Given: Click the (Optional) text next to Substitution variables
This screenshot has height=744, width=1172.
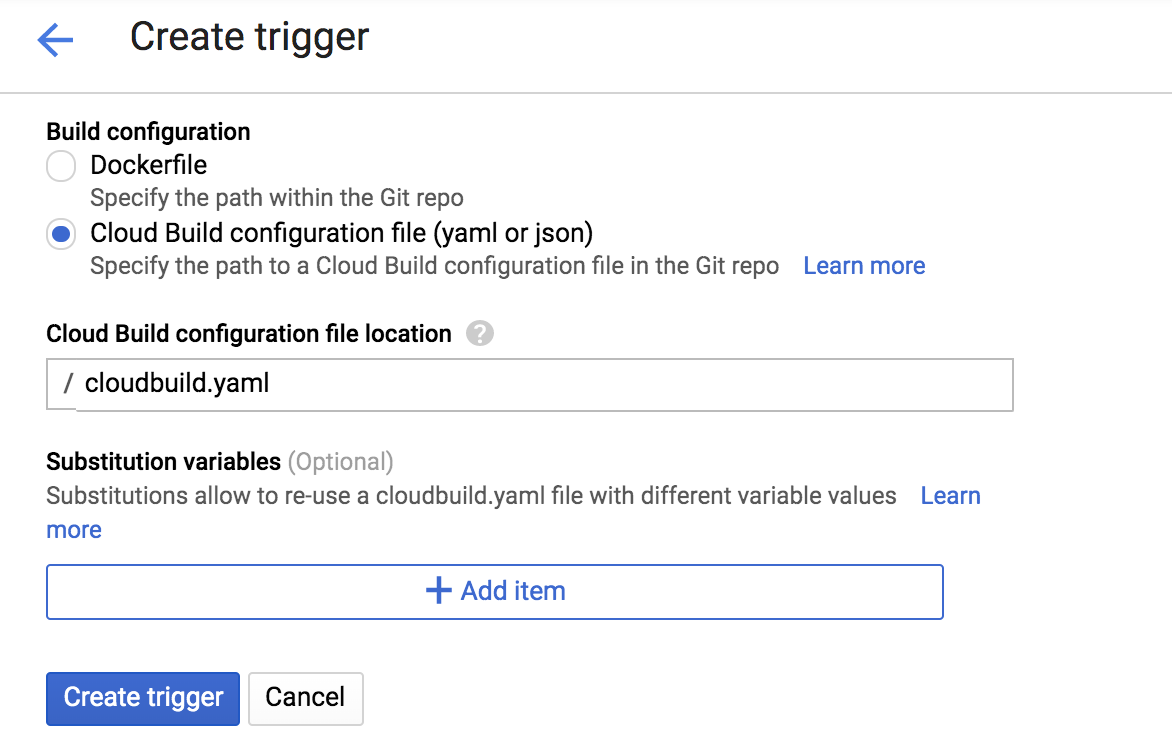Looking at the screenshot, I should [340, 461].
